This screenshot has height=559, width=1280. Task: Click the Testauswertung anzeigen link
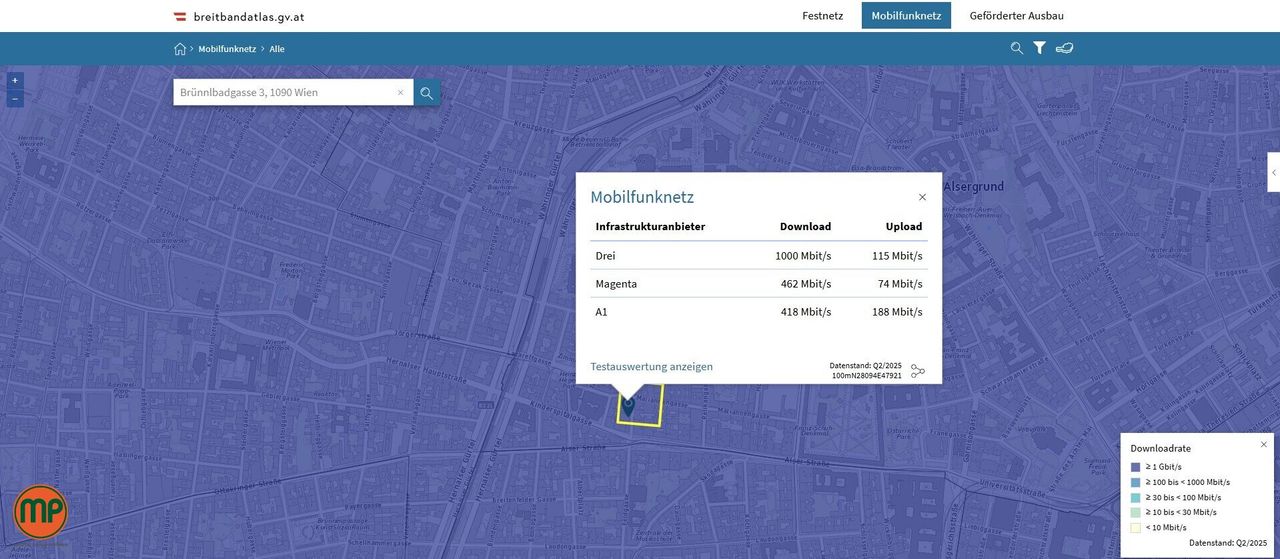[651, 367]
